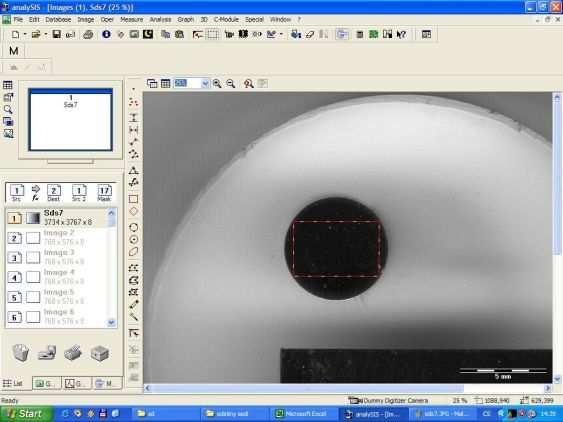The image size is (563, 422).
Task: Open the Special menu
Action: point(255,20)
